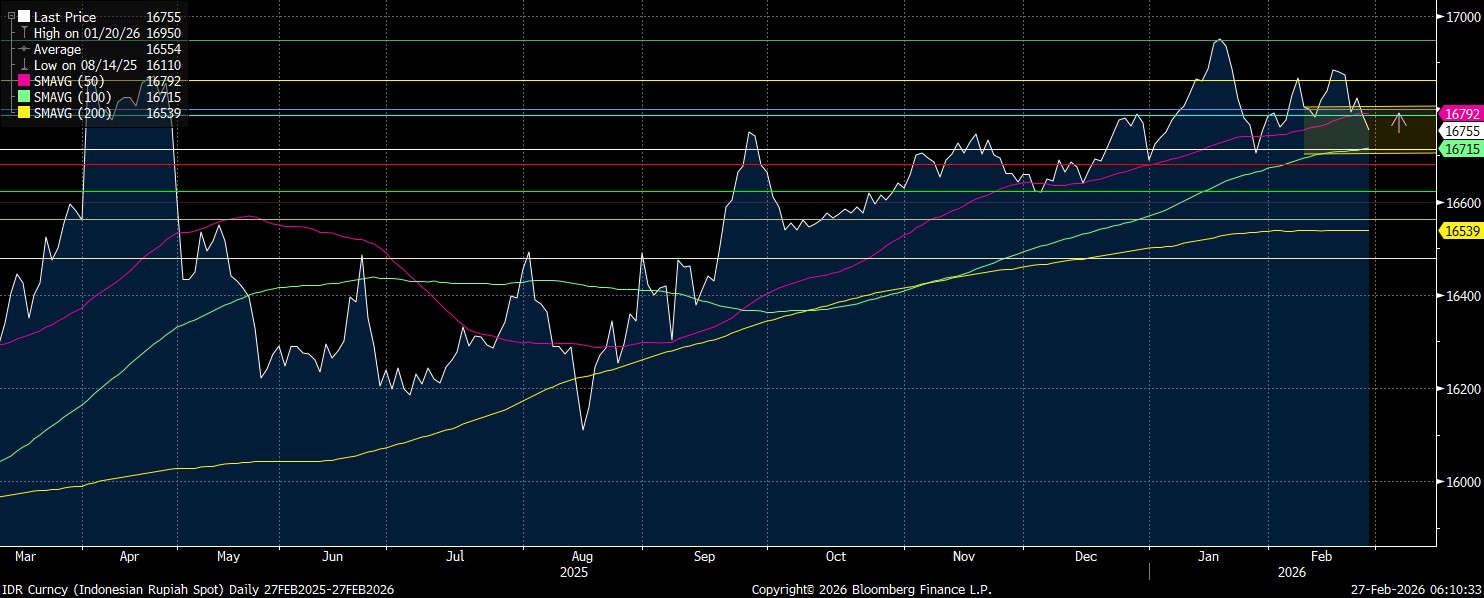Viewport: 1484px width, 598px height.
Task: Click the magenta SMAVG (50) swatch
Action: coord(24,81)
